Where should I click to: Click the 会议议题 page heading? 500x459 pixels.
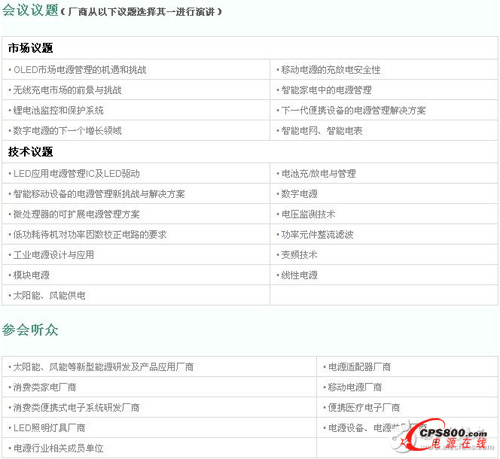click(x=30, y=10)
